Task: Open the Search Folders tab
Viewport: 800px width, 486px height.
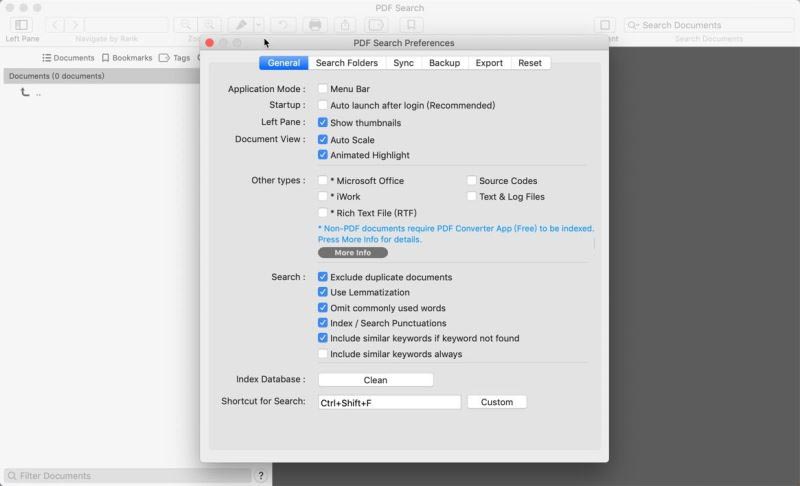Action: coord(347,63)
